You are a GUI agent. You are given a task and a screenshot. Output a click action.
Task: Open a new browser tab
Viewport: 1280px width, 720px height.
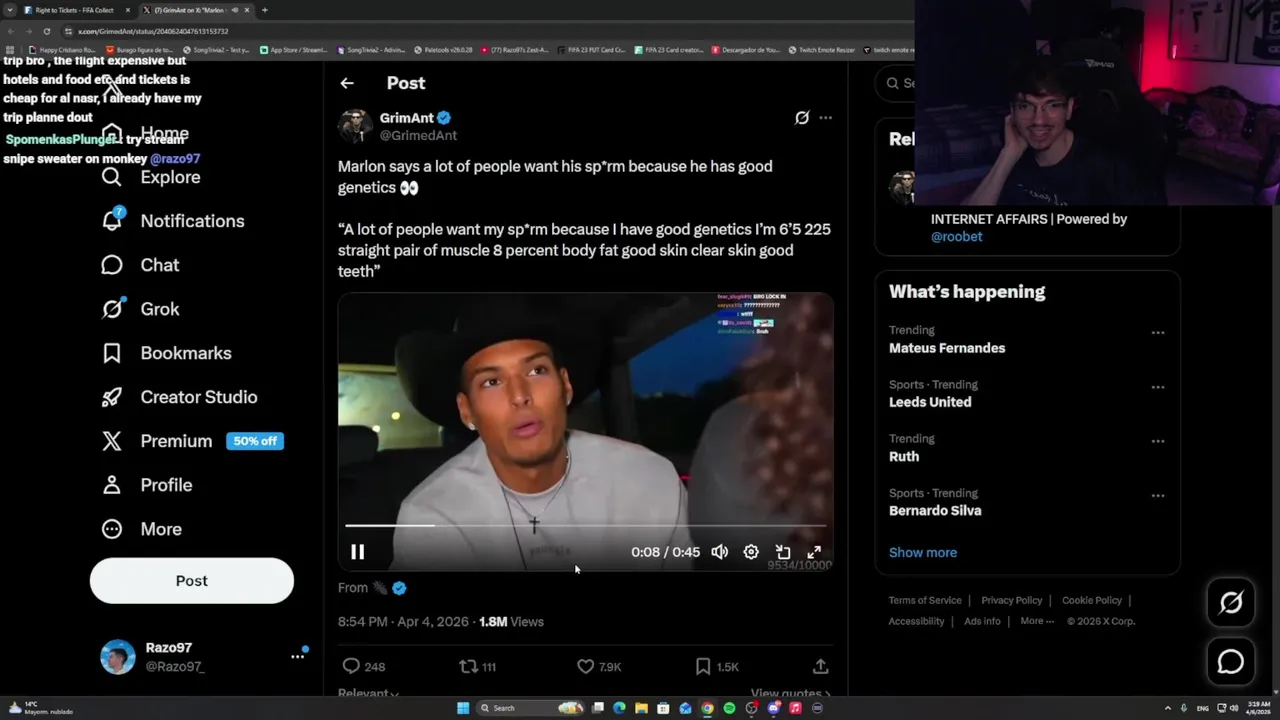(264, 10)
